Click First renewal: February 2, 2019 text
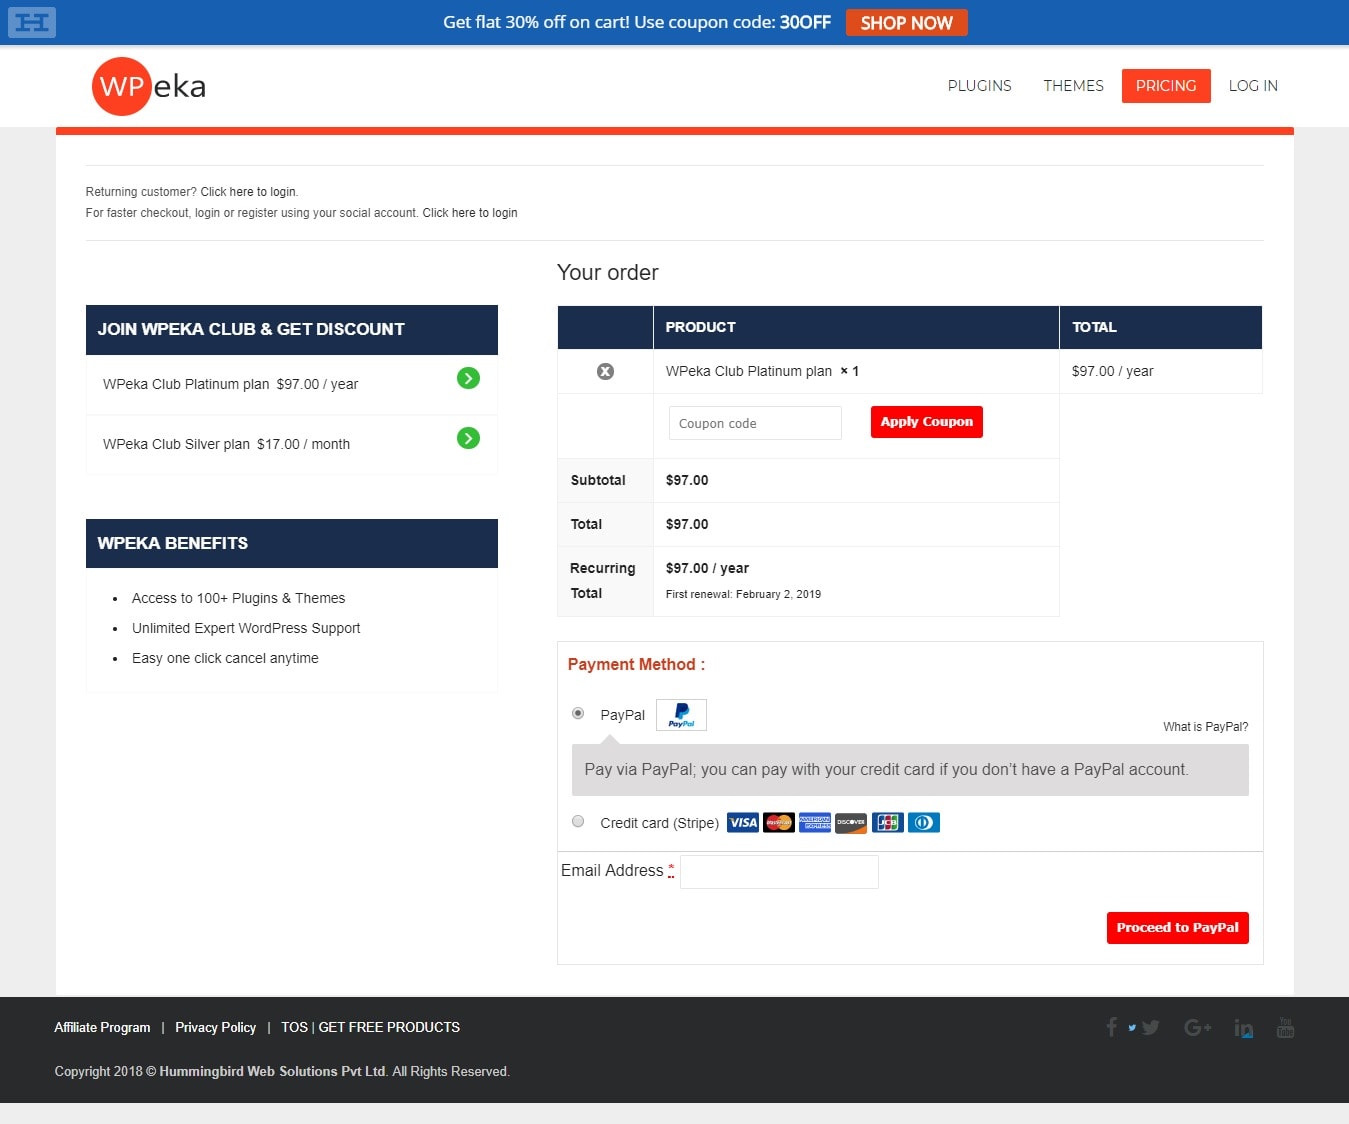 tap(743, 594)
